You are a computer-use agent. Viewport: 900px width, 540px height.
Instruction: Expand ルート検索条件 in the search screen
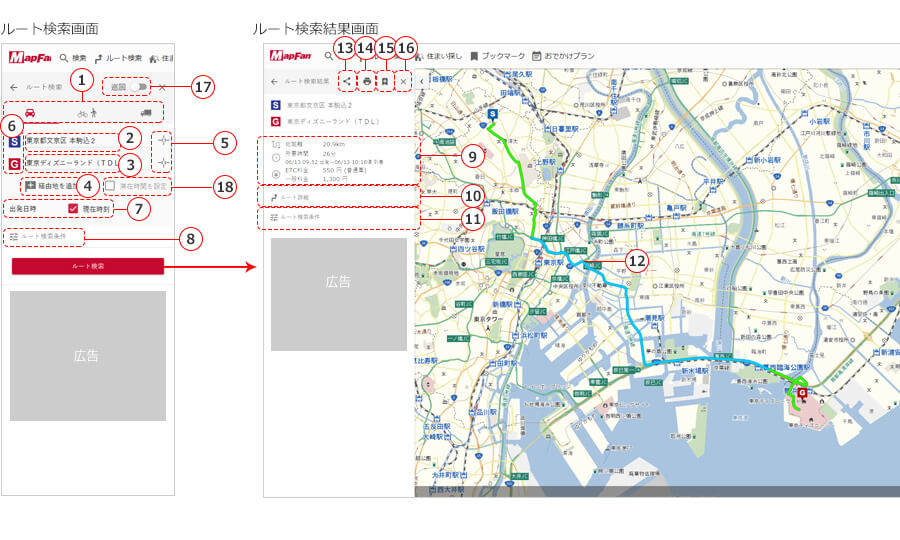click(44, 236)
